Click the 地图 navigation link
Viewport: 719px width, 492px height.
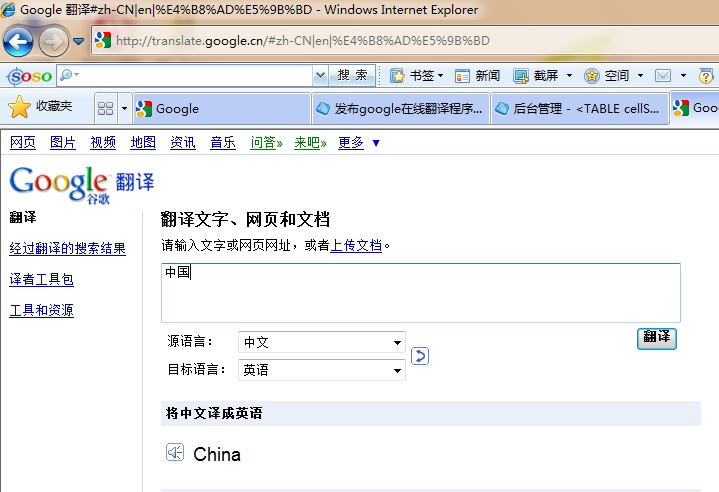143,143
